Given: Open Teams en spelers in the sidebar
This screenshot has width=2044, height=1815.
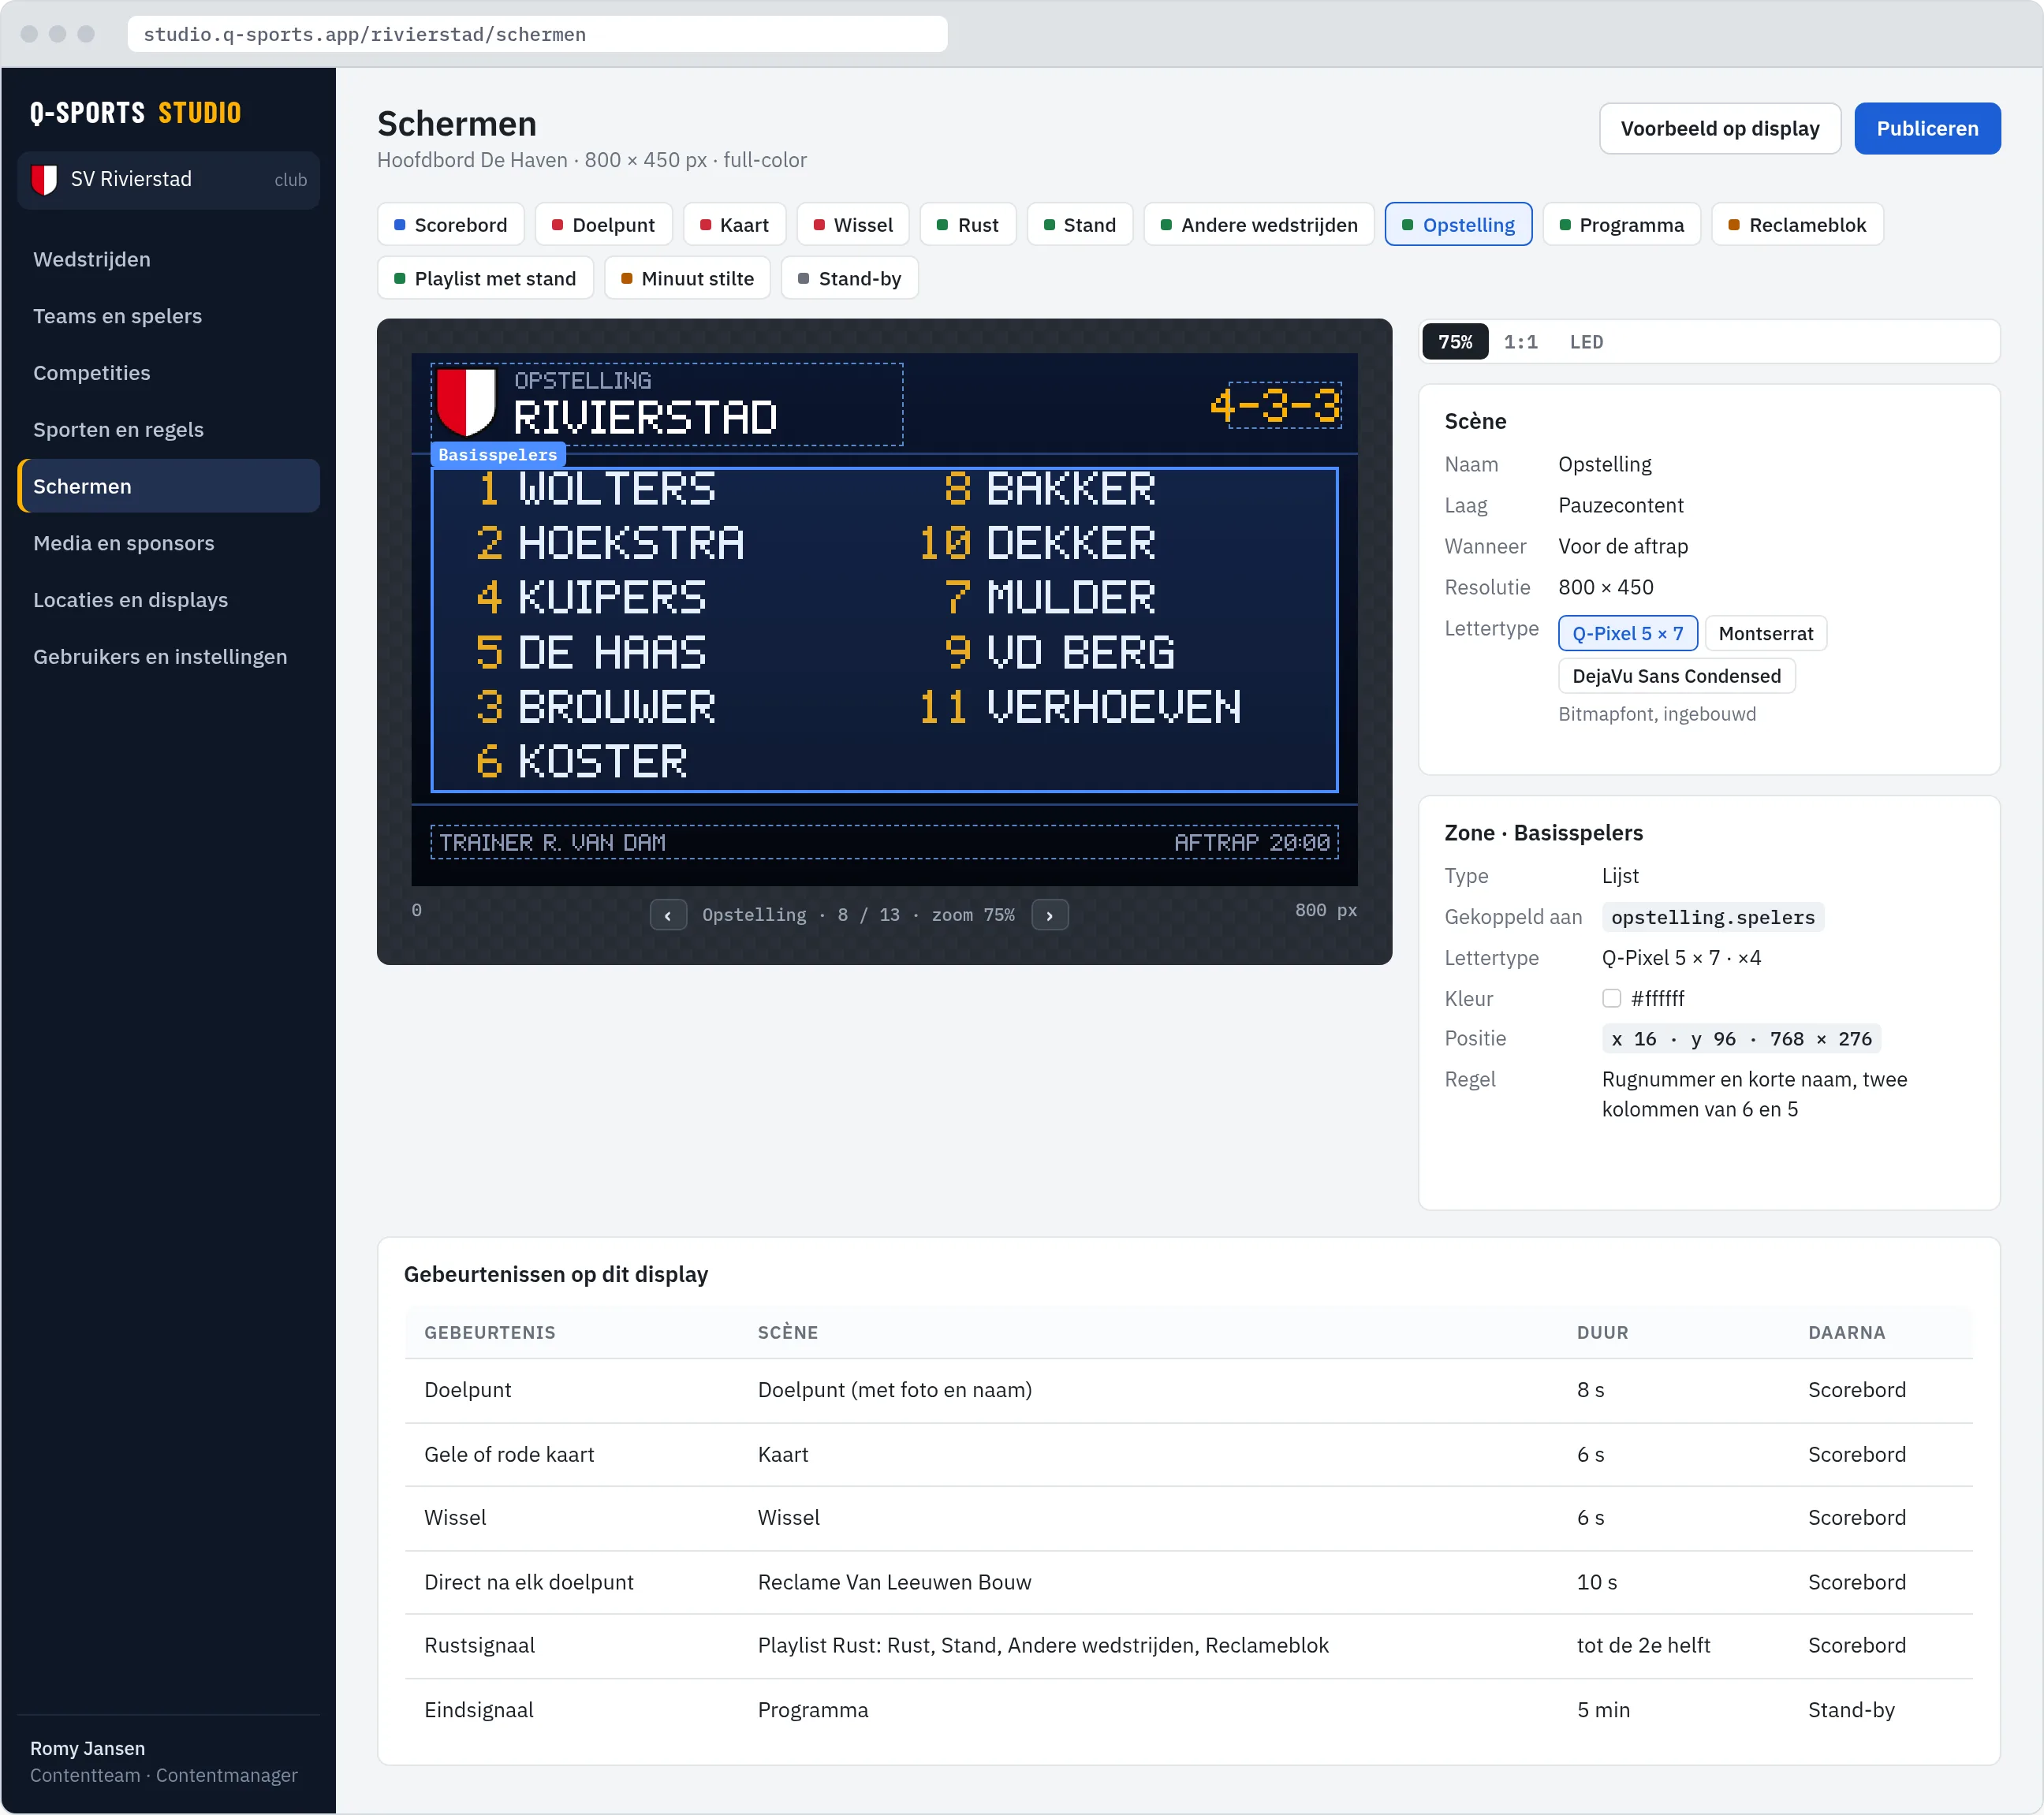Looking at the screenshot, I should (168, 316).
